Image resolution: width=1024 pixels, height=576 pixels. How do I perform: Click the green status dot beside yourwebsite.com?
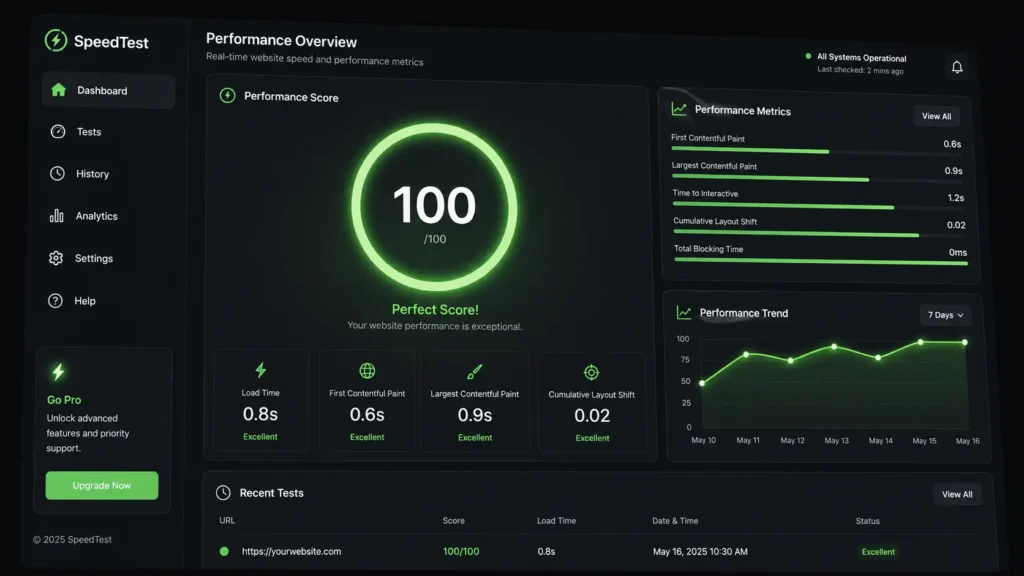[x=224, y=551]
